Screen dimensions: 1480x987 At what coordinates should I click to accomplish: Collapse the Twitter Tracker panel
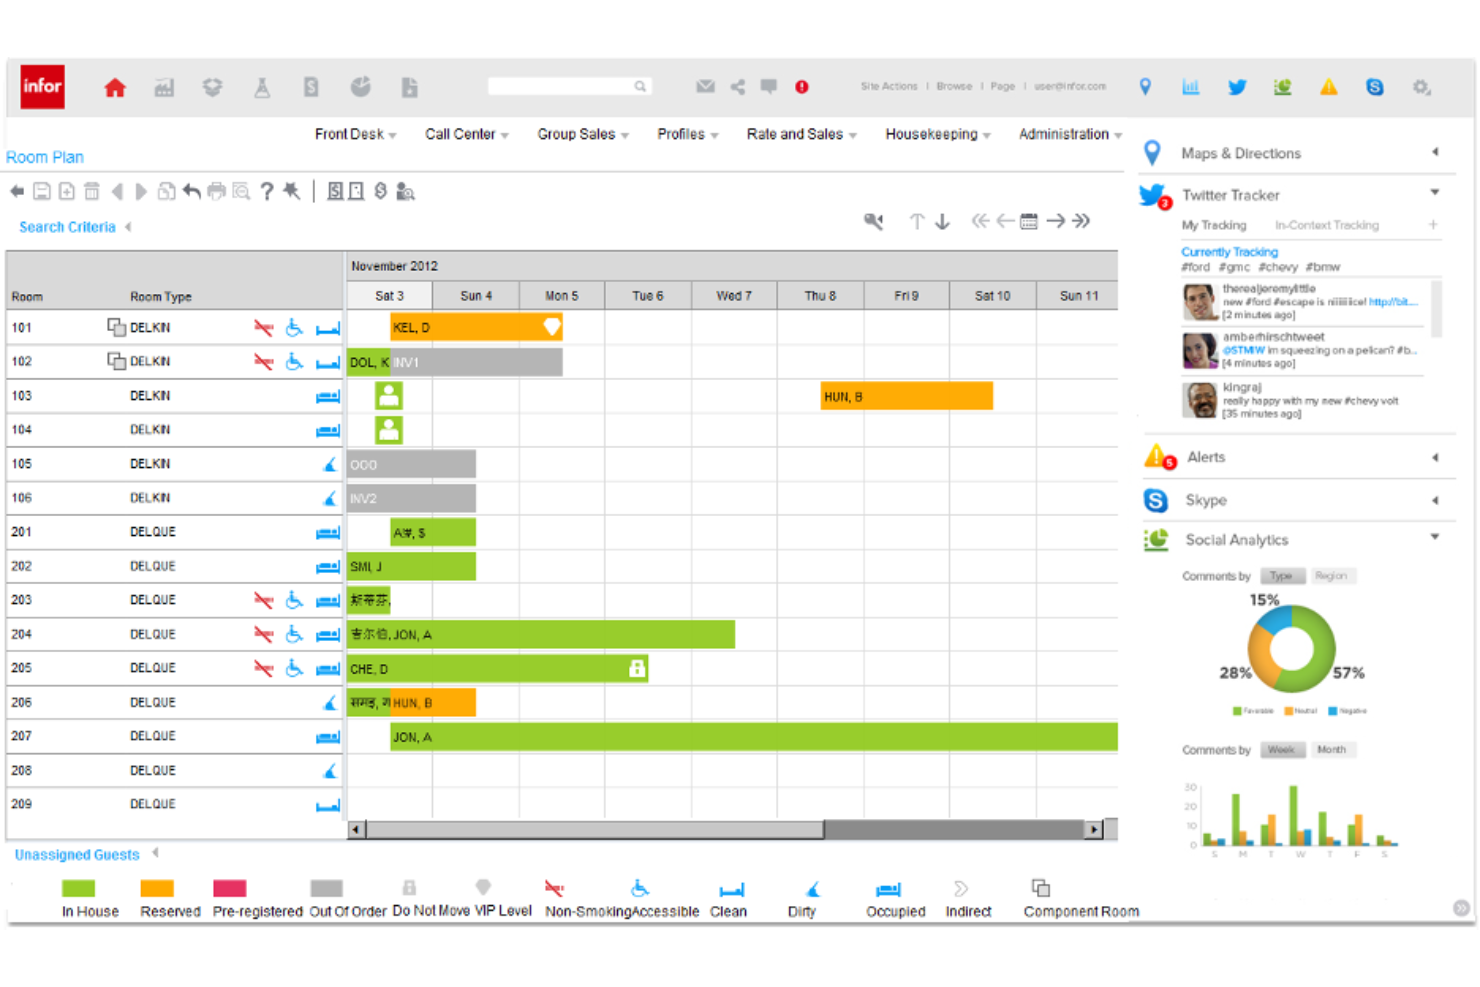[x=1434, y=194]
